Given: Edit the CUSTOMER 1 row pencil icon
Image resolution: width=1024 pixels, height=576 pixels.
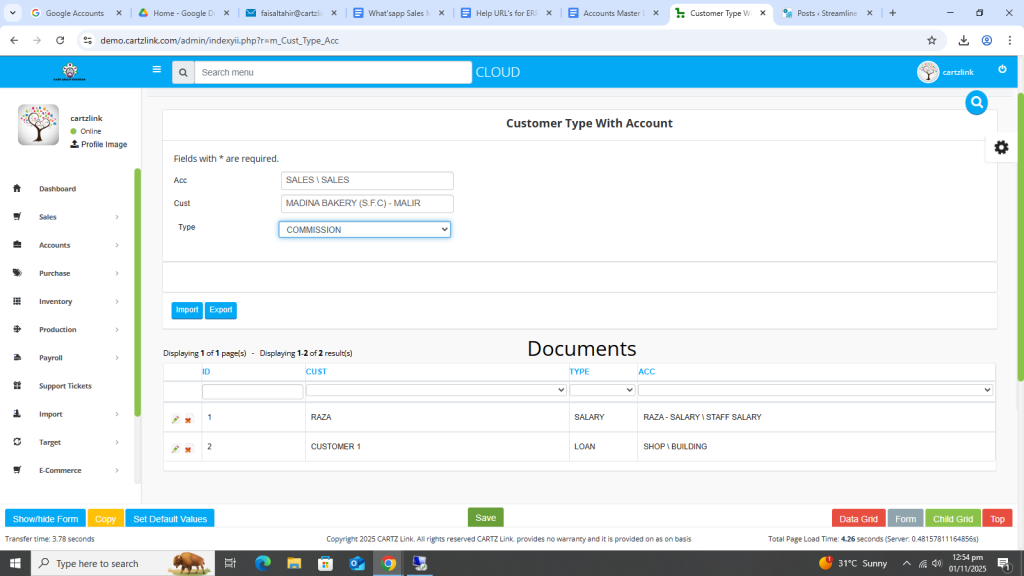Looking at the screenshot, I should click(x=176, y=449).
